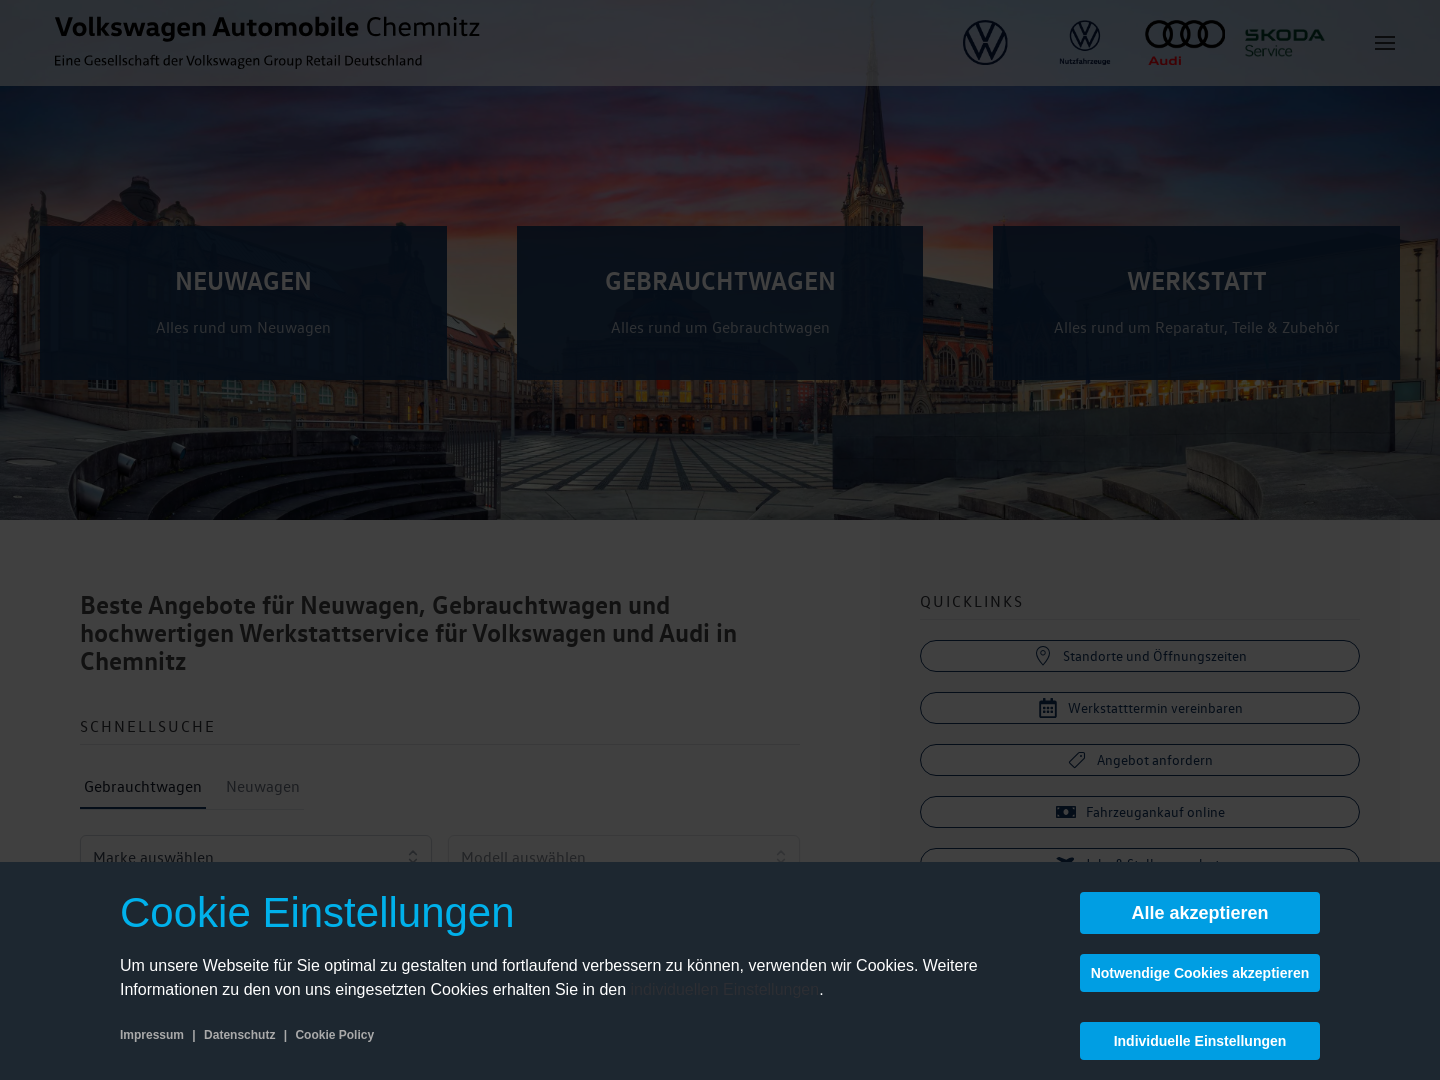Open the WERKSTATT tile
This screenshot has height=1080, width=1440.
click(x=1196, y=303)
